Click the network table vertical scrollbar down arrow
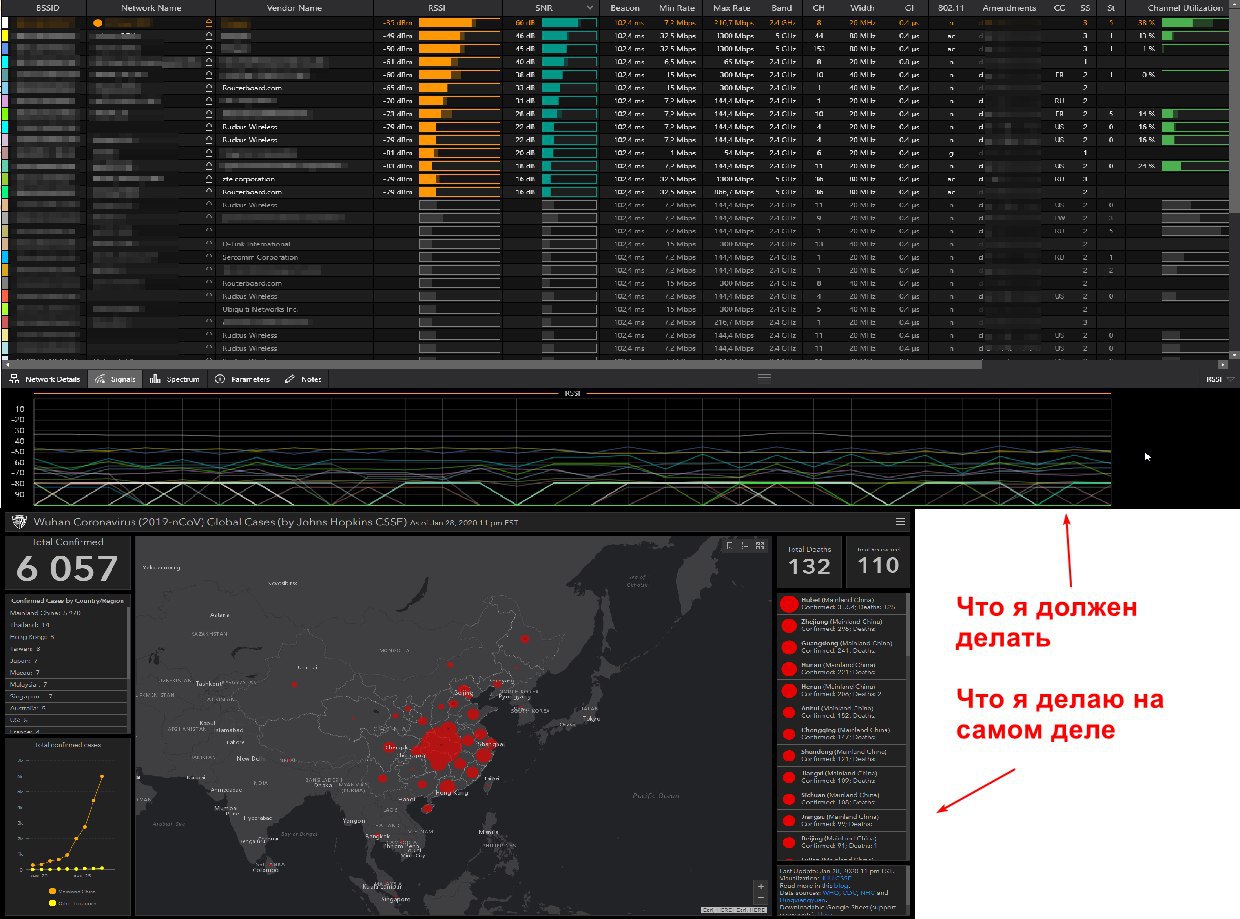The image size is (1240, 919). click(1234, 355)
